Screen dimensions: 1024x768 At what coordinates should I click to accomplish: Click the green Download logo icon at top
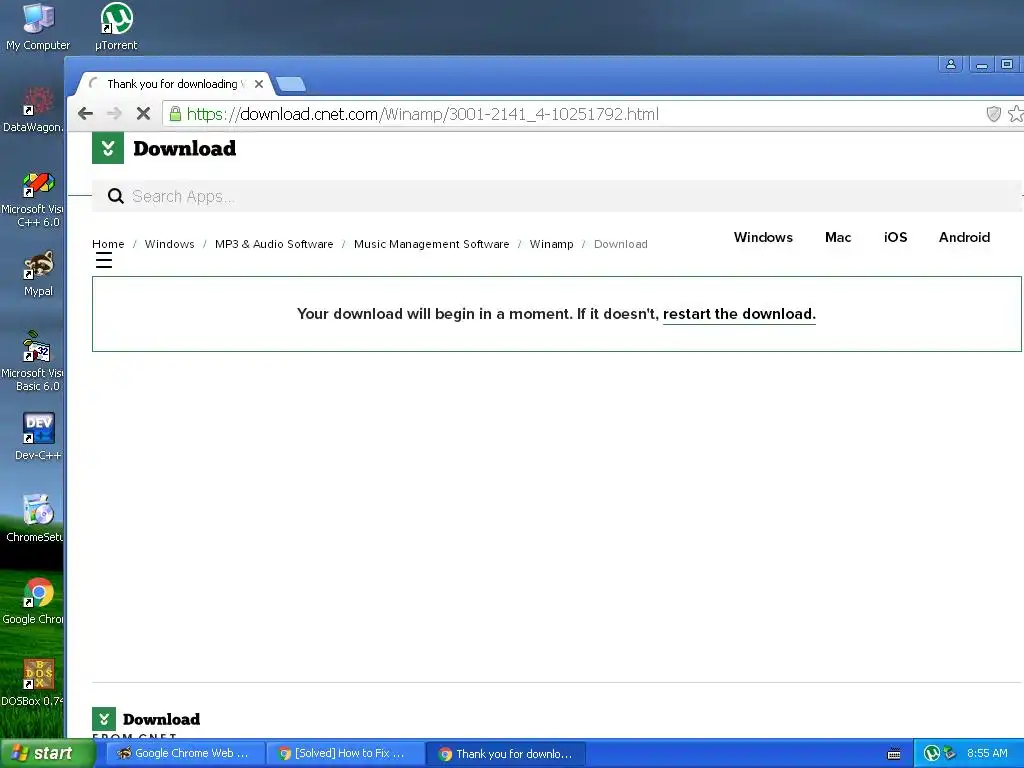pyautogui.click(x=108, y=148)
